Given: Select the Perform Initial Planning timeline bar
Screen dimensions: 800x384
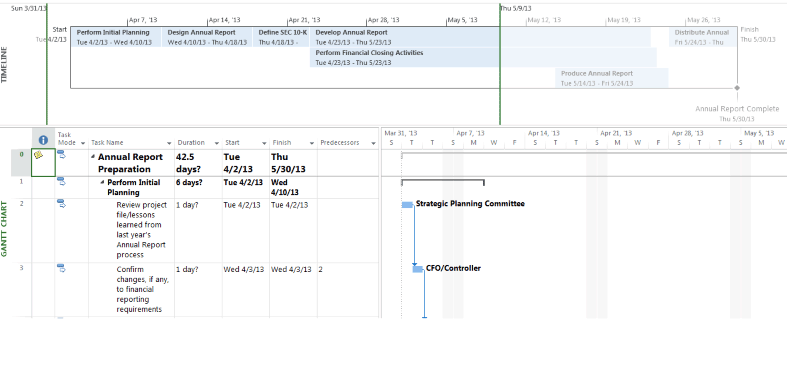Looking at the screenshot, I should (117, 37).
